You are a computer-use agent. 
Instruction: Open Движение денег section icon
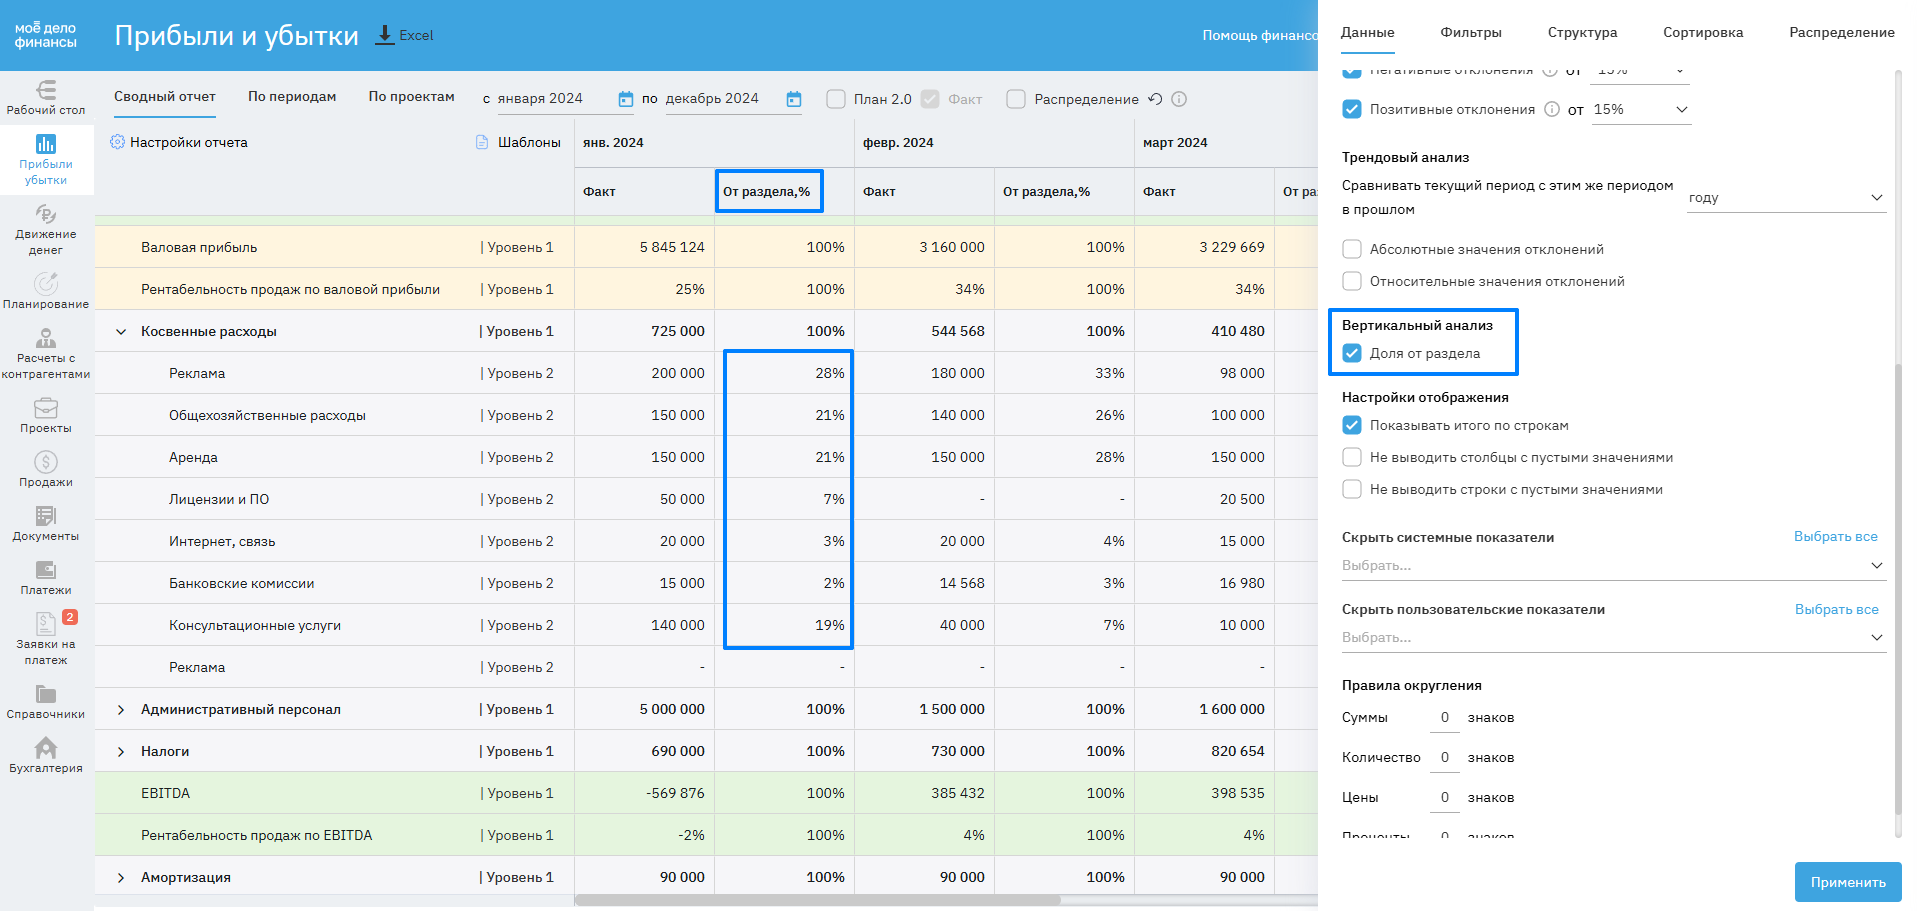click(x=46, y=214)
